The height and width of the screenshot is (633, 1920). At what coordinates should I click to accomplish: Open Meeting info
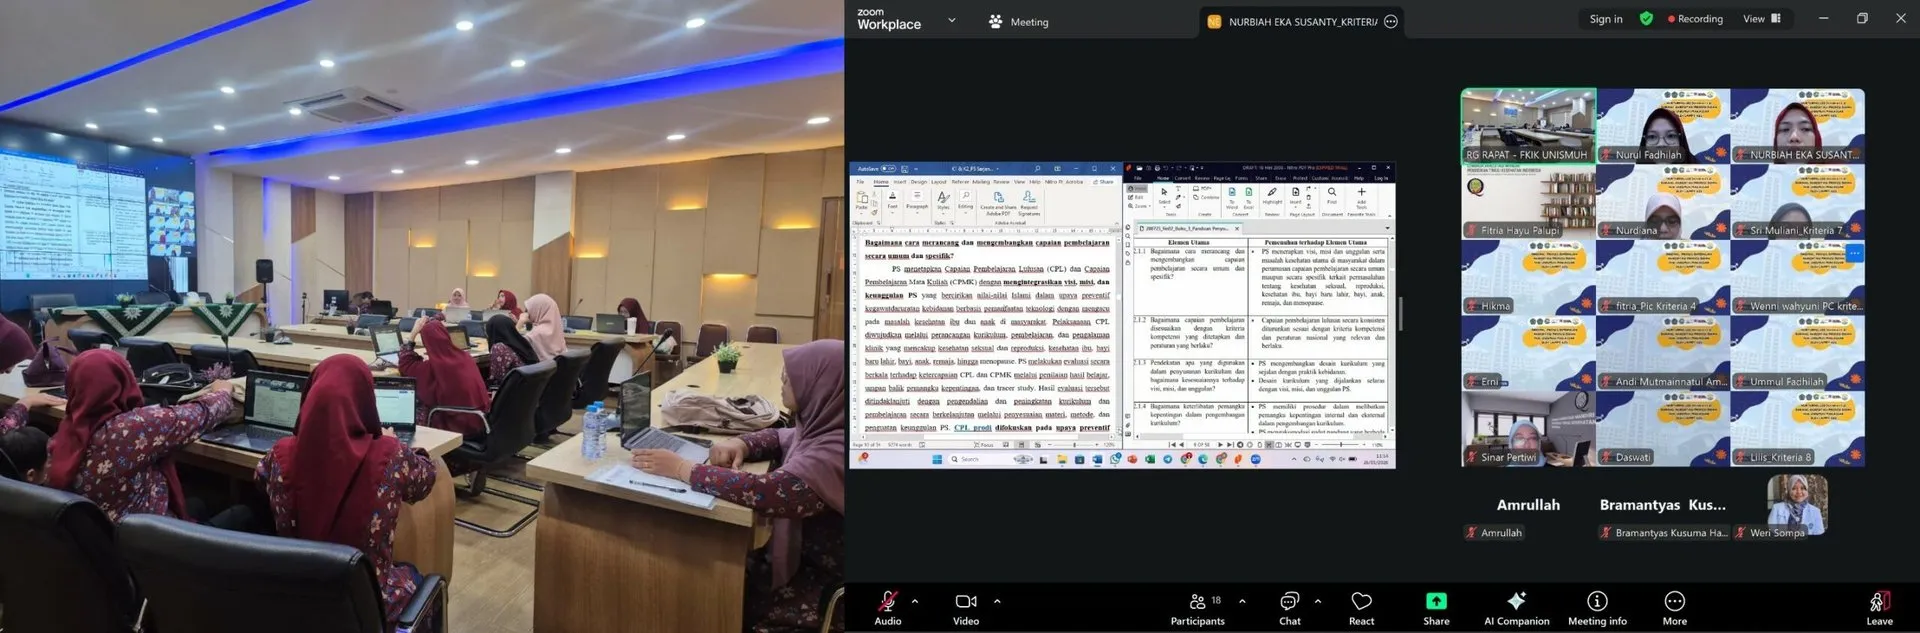click(x=1597, y=607)
